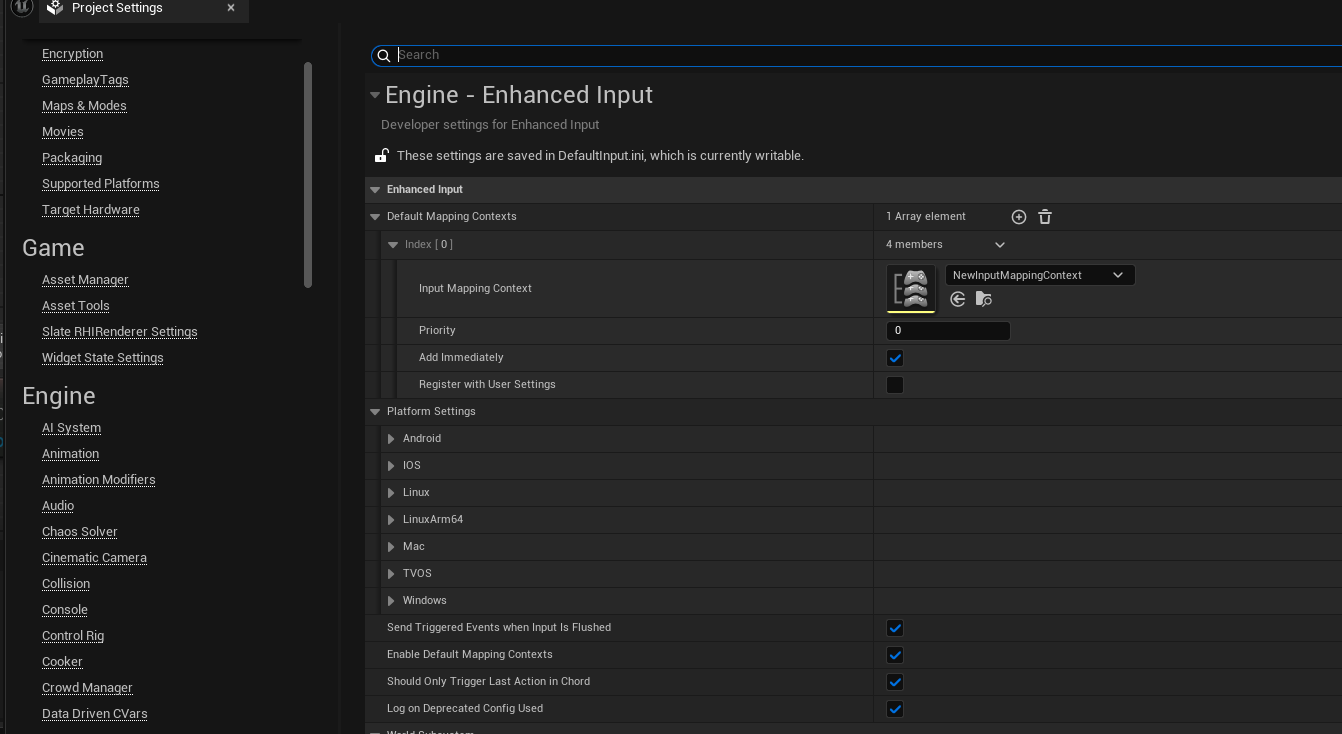Image resolution: width=1342 pixels, height=734 pixels.
Task: Add element to Default Mapping Contexts array
Action: [x=1018, y=217]
